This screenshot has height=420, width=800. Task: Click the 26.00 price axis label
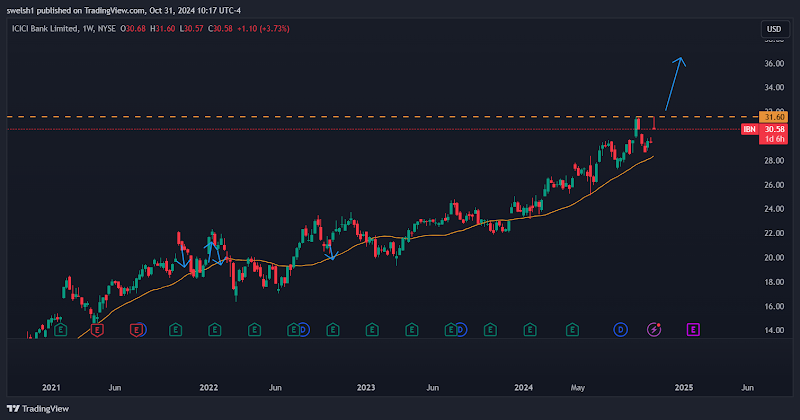774,185
